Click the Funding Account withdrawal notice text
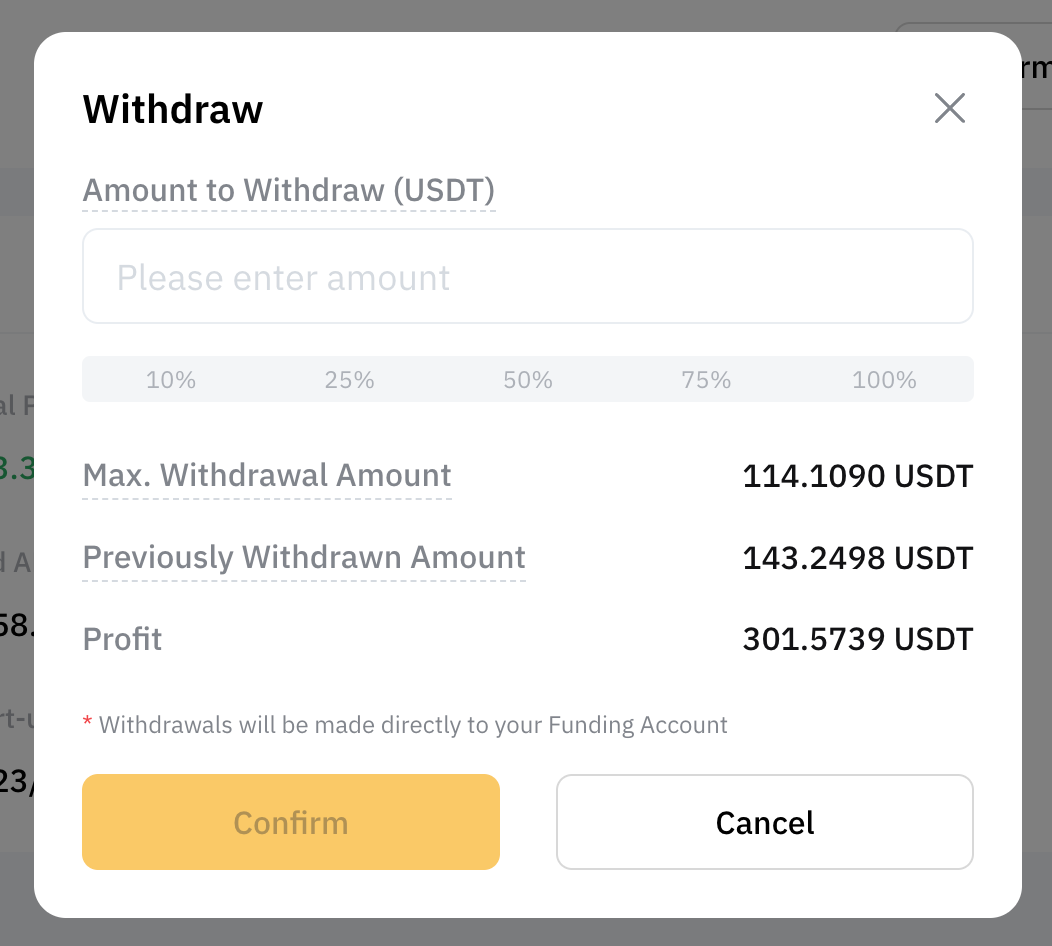 pos(413,725)
